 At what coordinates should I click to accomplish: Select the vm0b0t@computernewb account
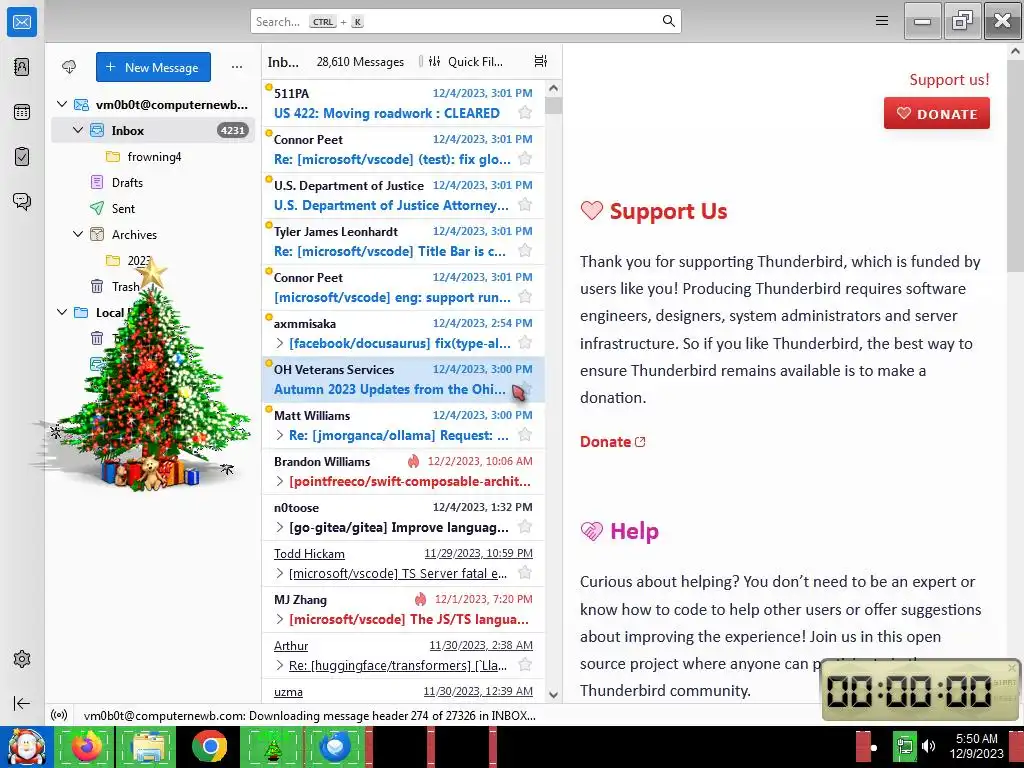172,104
